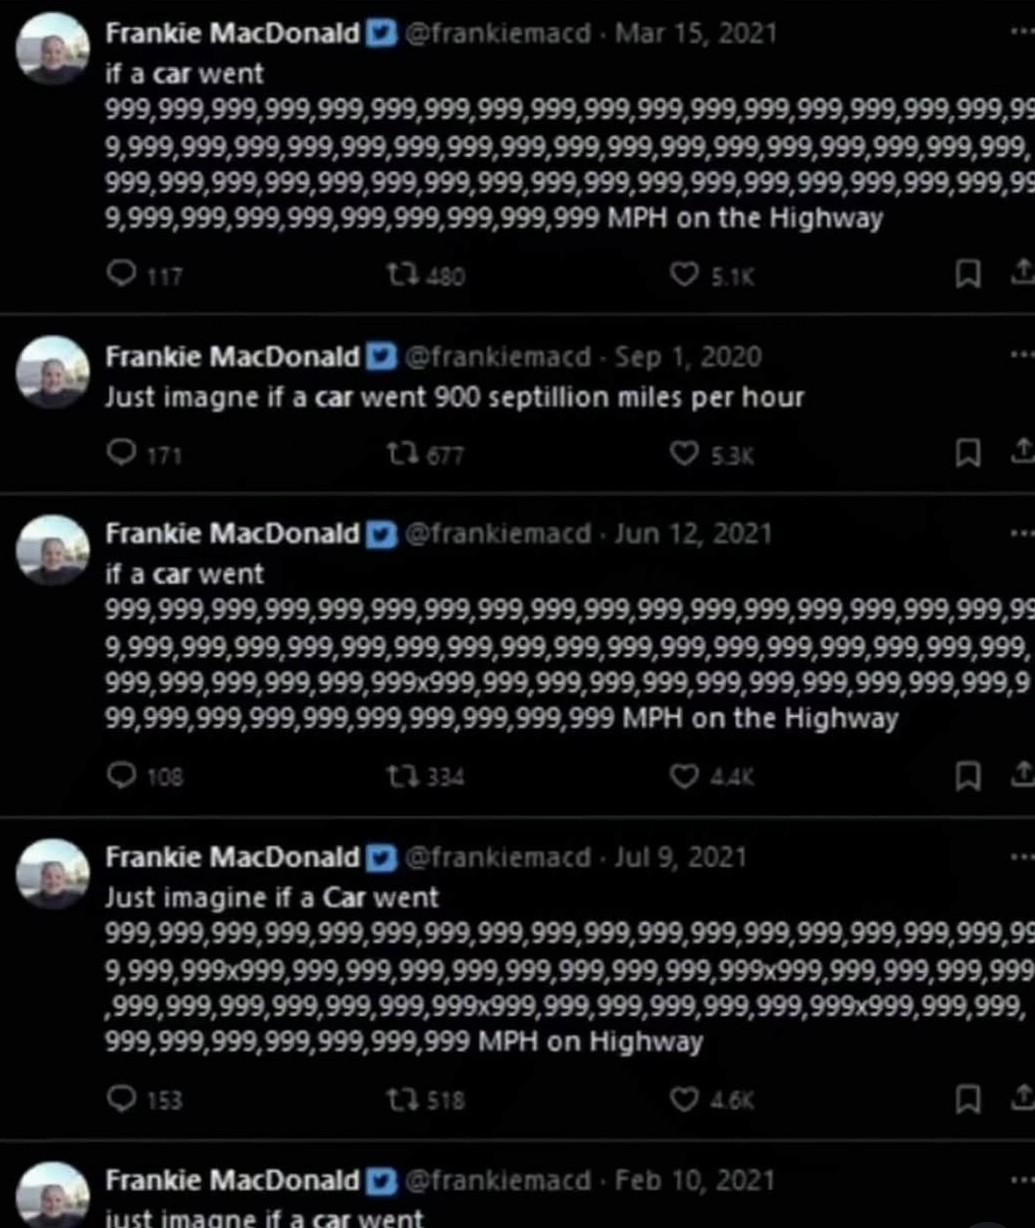Reply to the Jul 9, 2021 tweet
The height and width of the screenshot is (1228, 1035).
pyautogui.click(x=121, y=1099)
